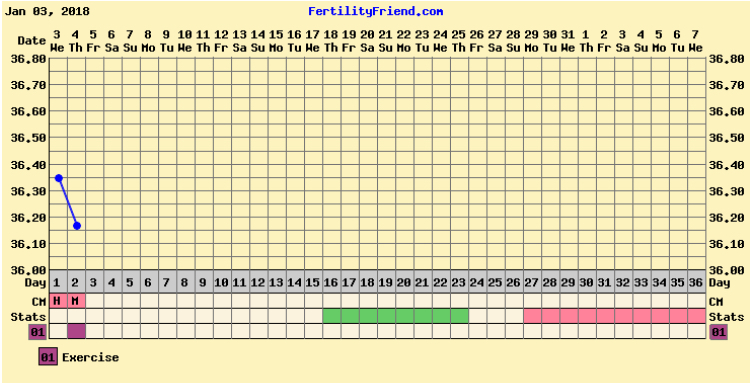Click the empty CM cell for day 3
This screenshot has width=750, height=383.
pos(95,301)
